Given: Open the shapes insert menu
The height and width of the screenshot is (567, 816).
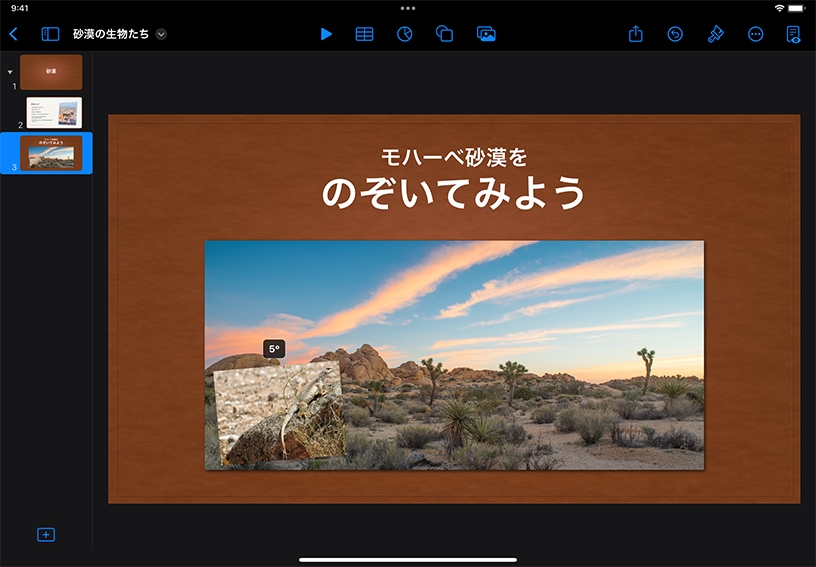Looking at the screenshot, I should pos(445,34).
